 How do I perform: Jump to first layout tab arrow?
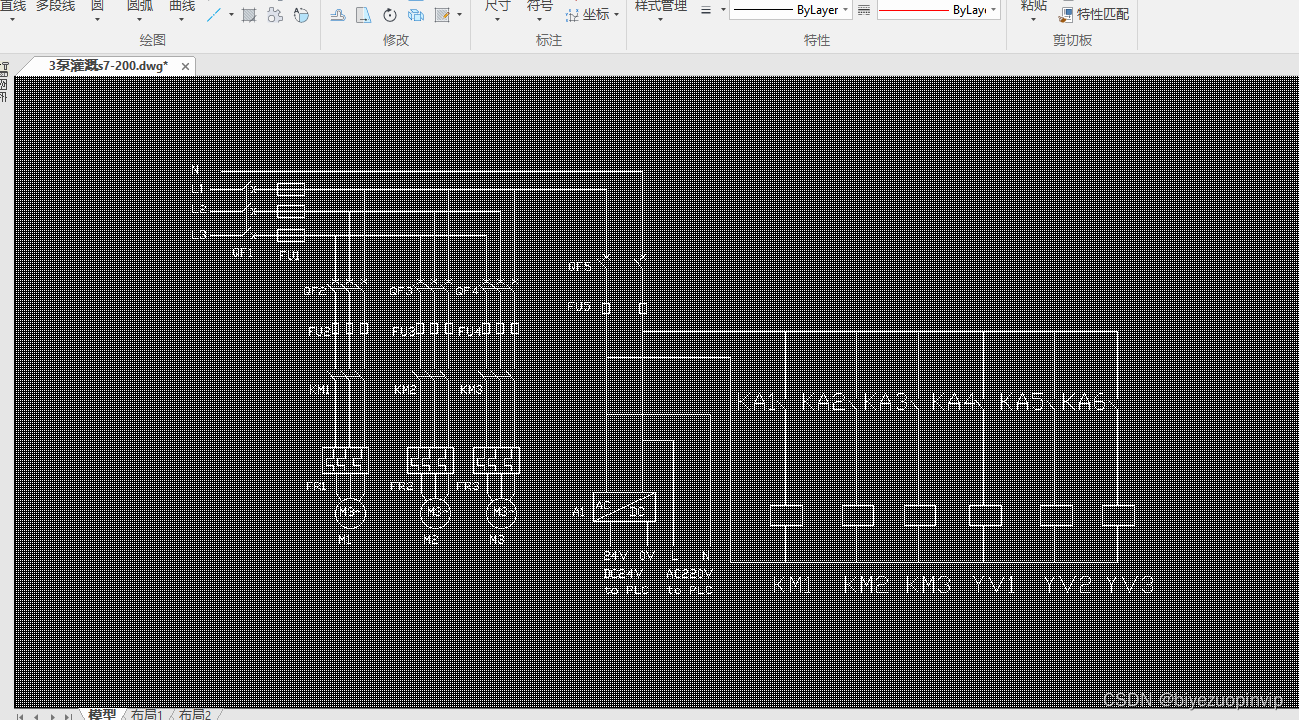(20, 716)
